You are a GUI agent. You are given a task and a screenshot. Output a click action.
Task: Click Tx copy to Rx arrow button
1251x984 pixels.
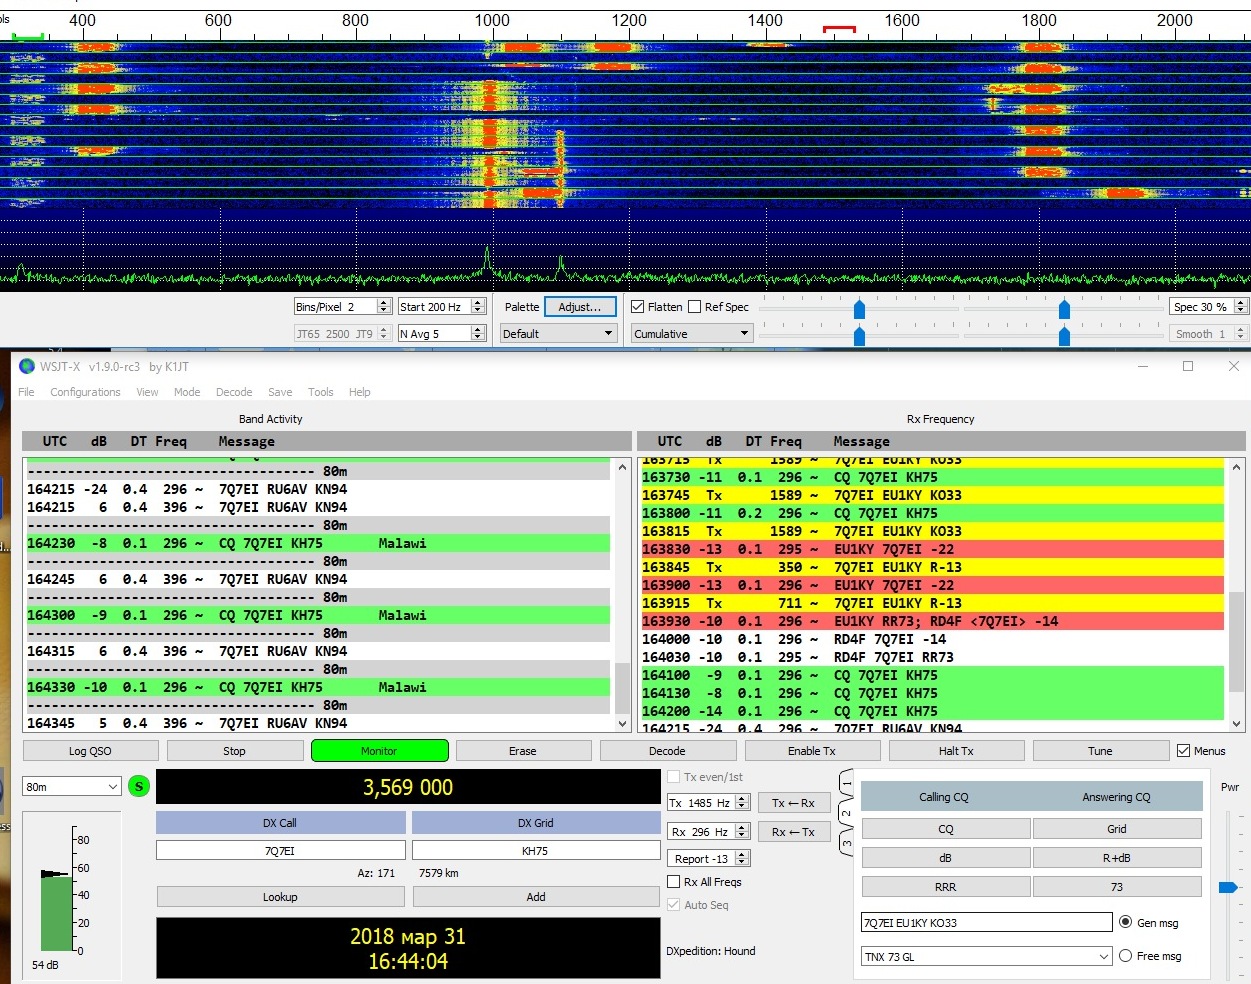point(793,803)
